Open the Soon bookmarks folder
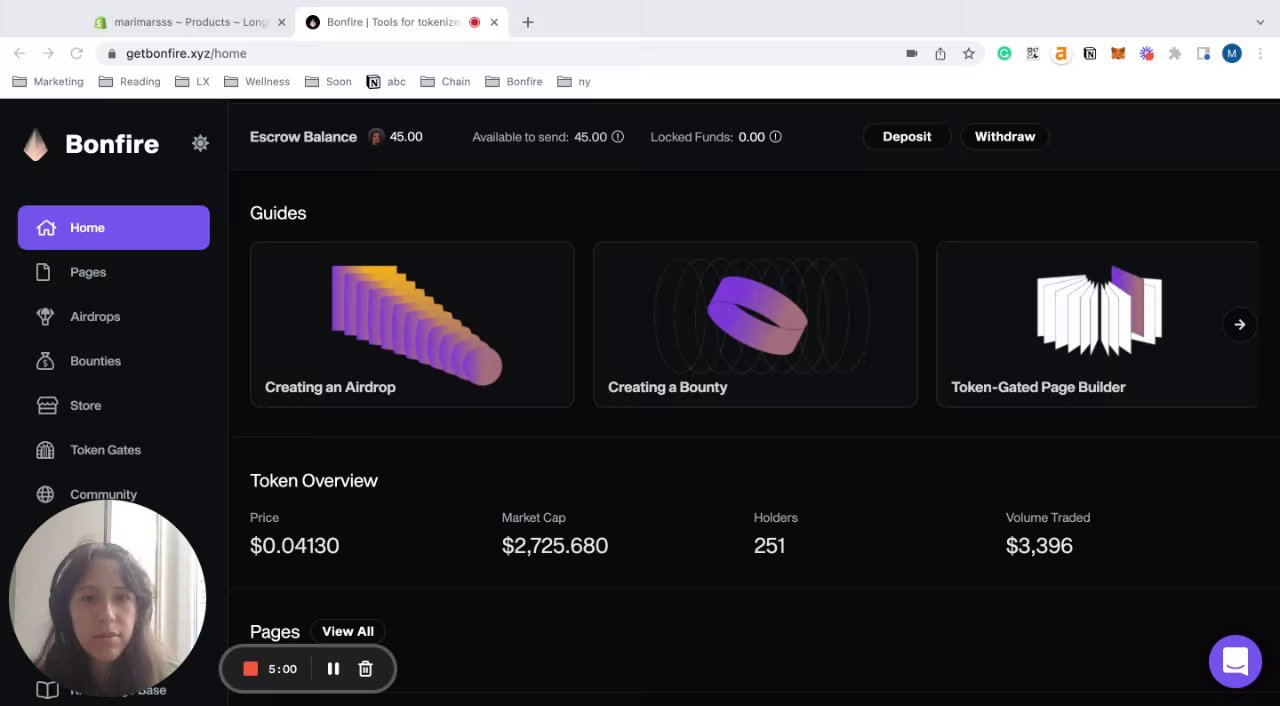Screen dimensions: 1280x706 click(x=328, y=81)
